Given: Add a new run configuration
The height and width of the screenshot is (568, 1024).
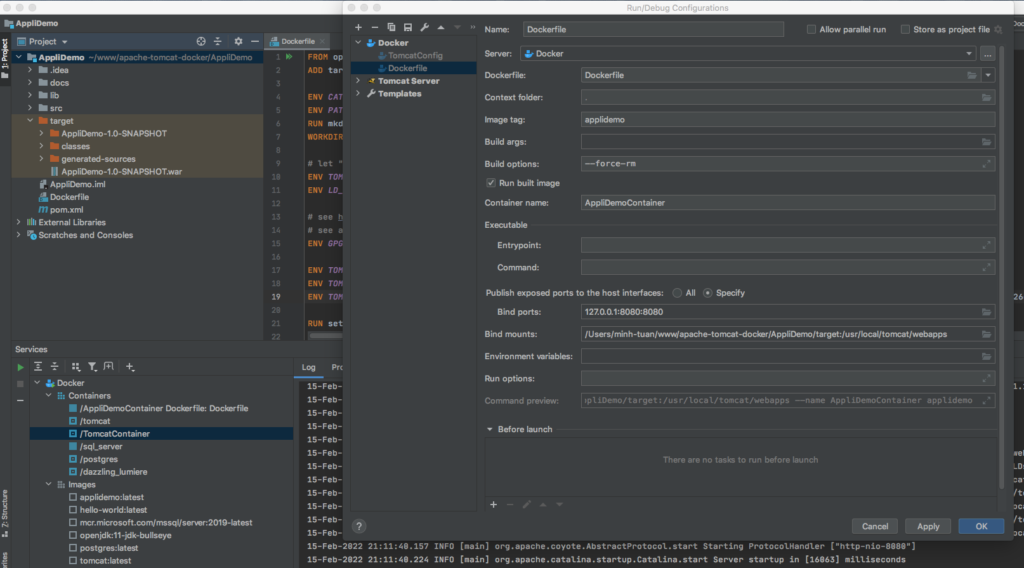Looking at the screenshot, I should 359,27.
